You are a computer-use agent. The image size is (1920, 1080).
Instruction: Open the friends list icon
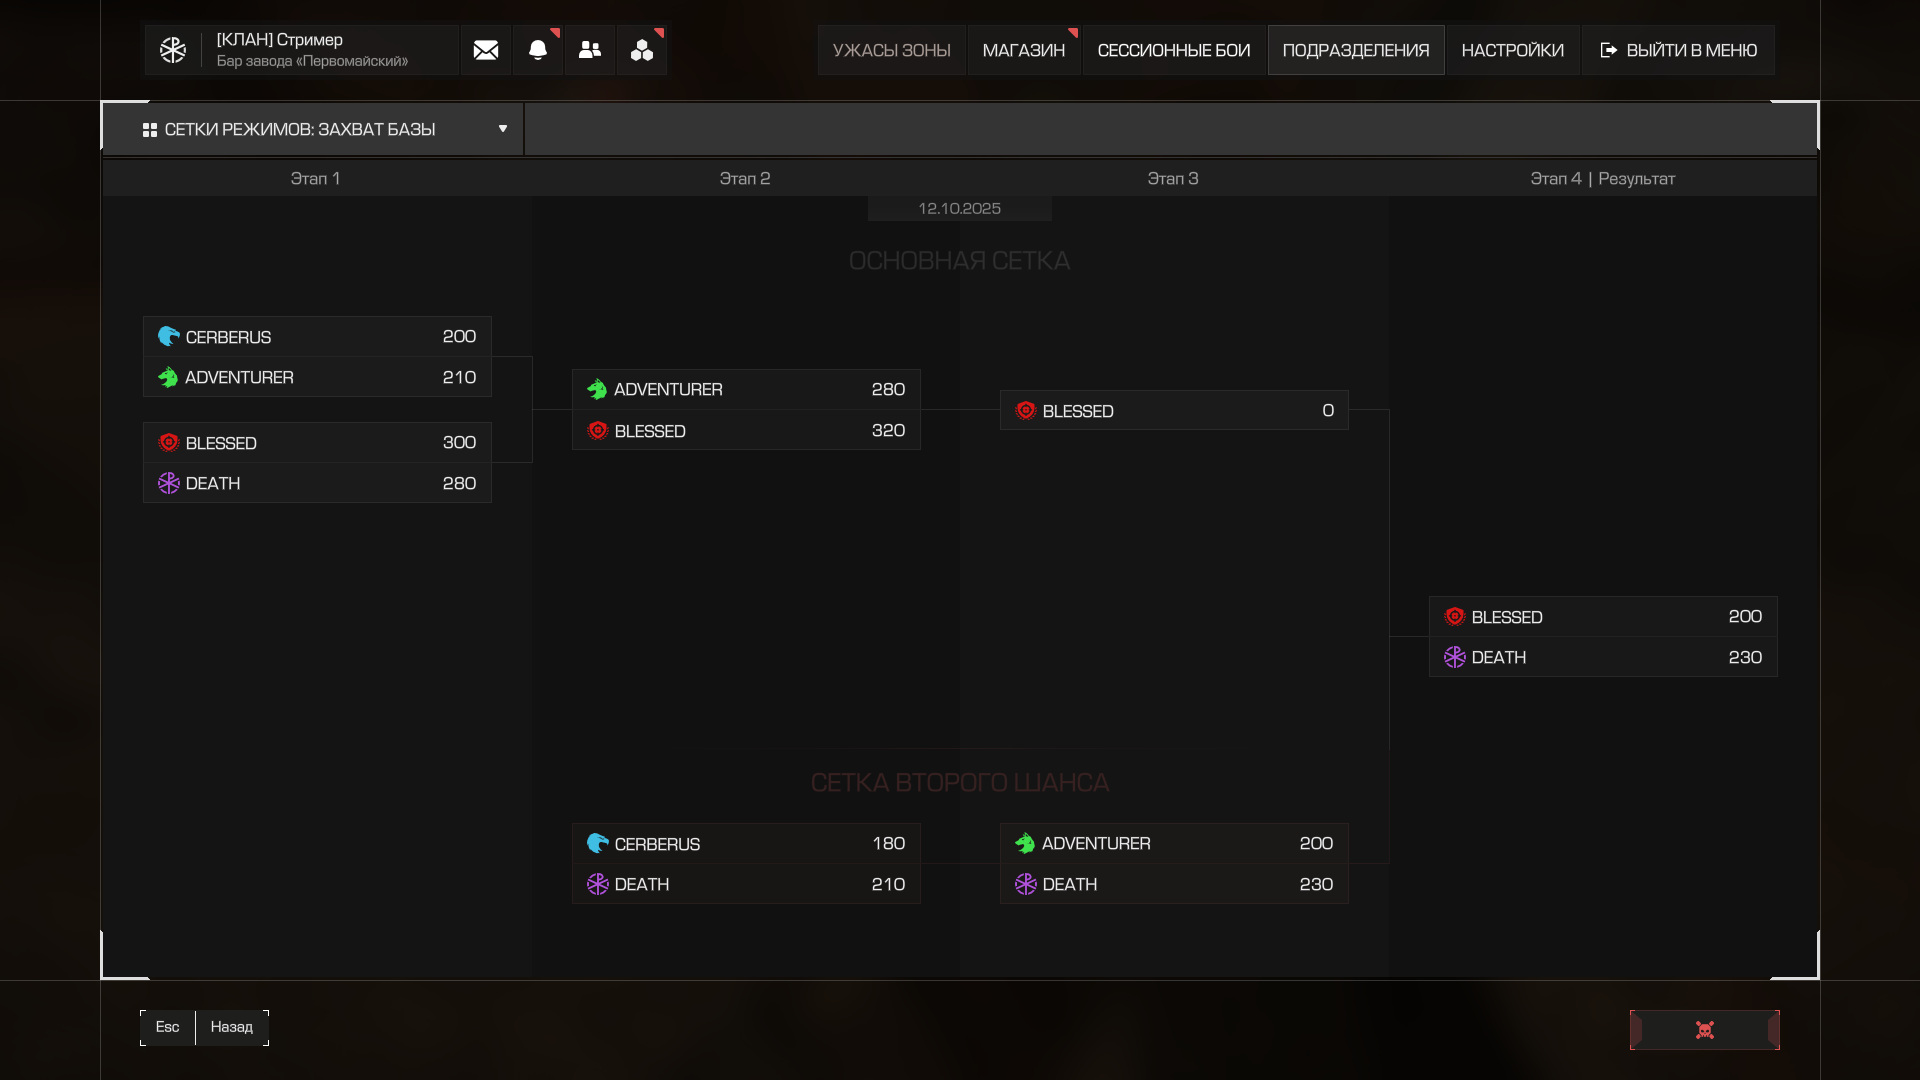pos(590,50)
